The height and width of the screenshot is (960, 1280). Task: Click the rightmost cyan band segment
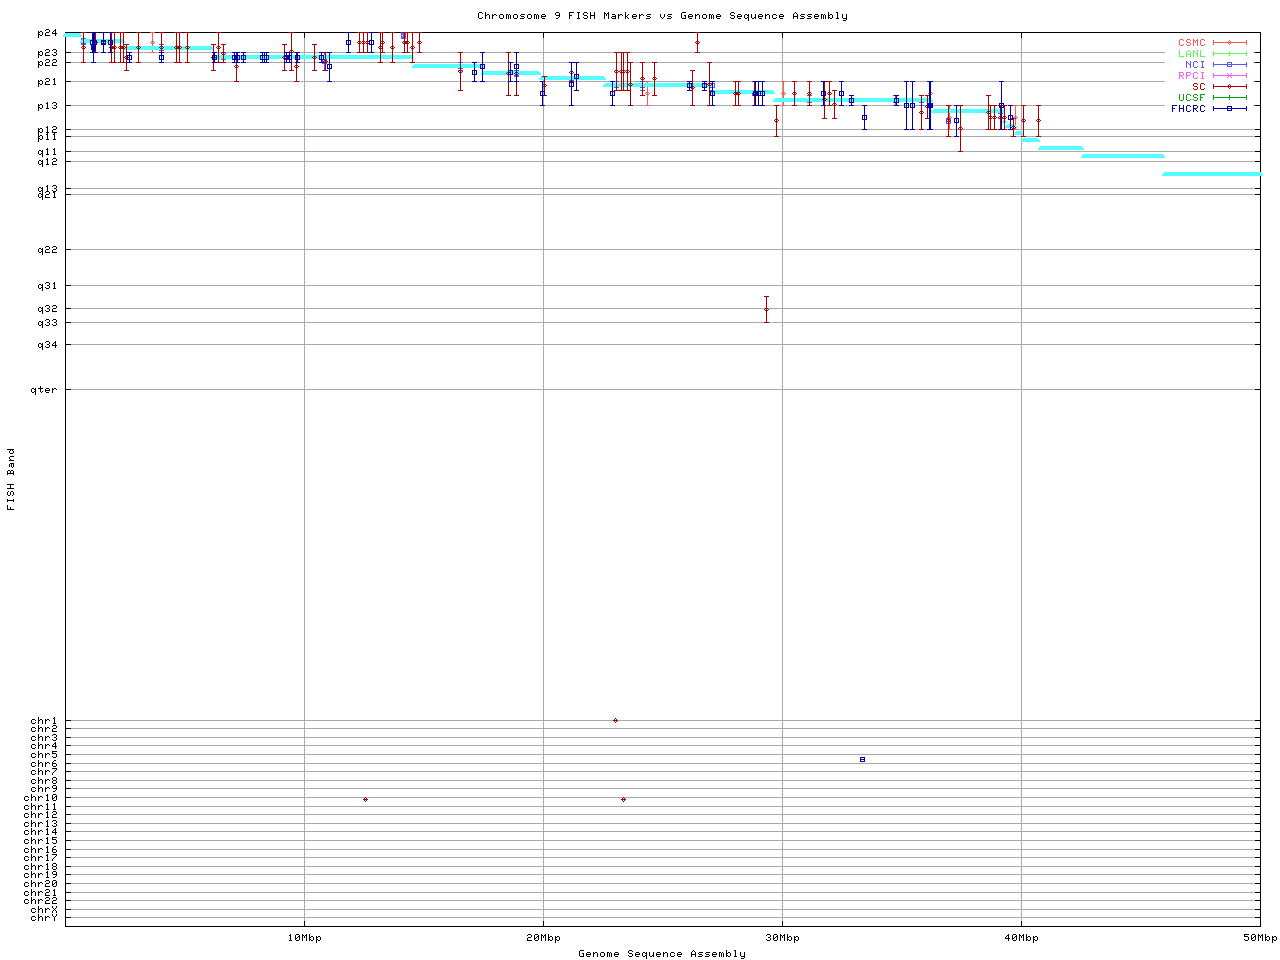pos(1211,174)
